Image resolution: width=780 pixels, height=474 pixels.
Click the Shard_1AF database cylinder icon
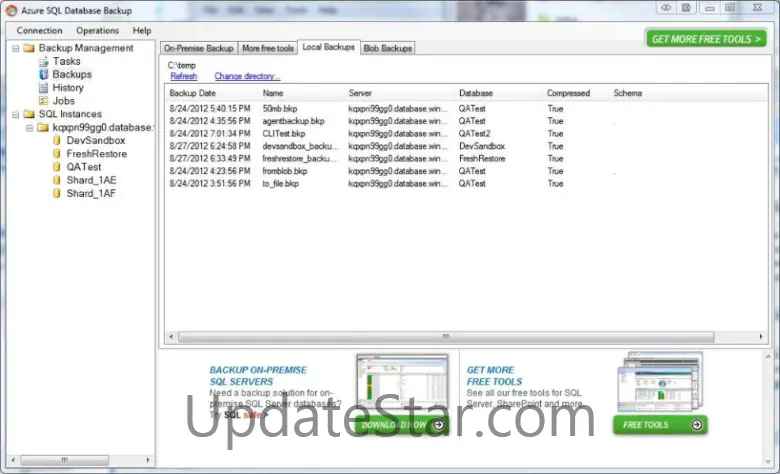click(x=57, y=193)
